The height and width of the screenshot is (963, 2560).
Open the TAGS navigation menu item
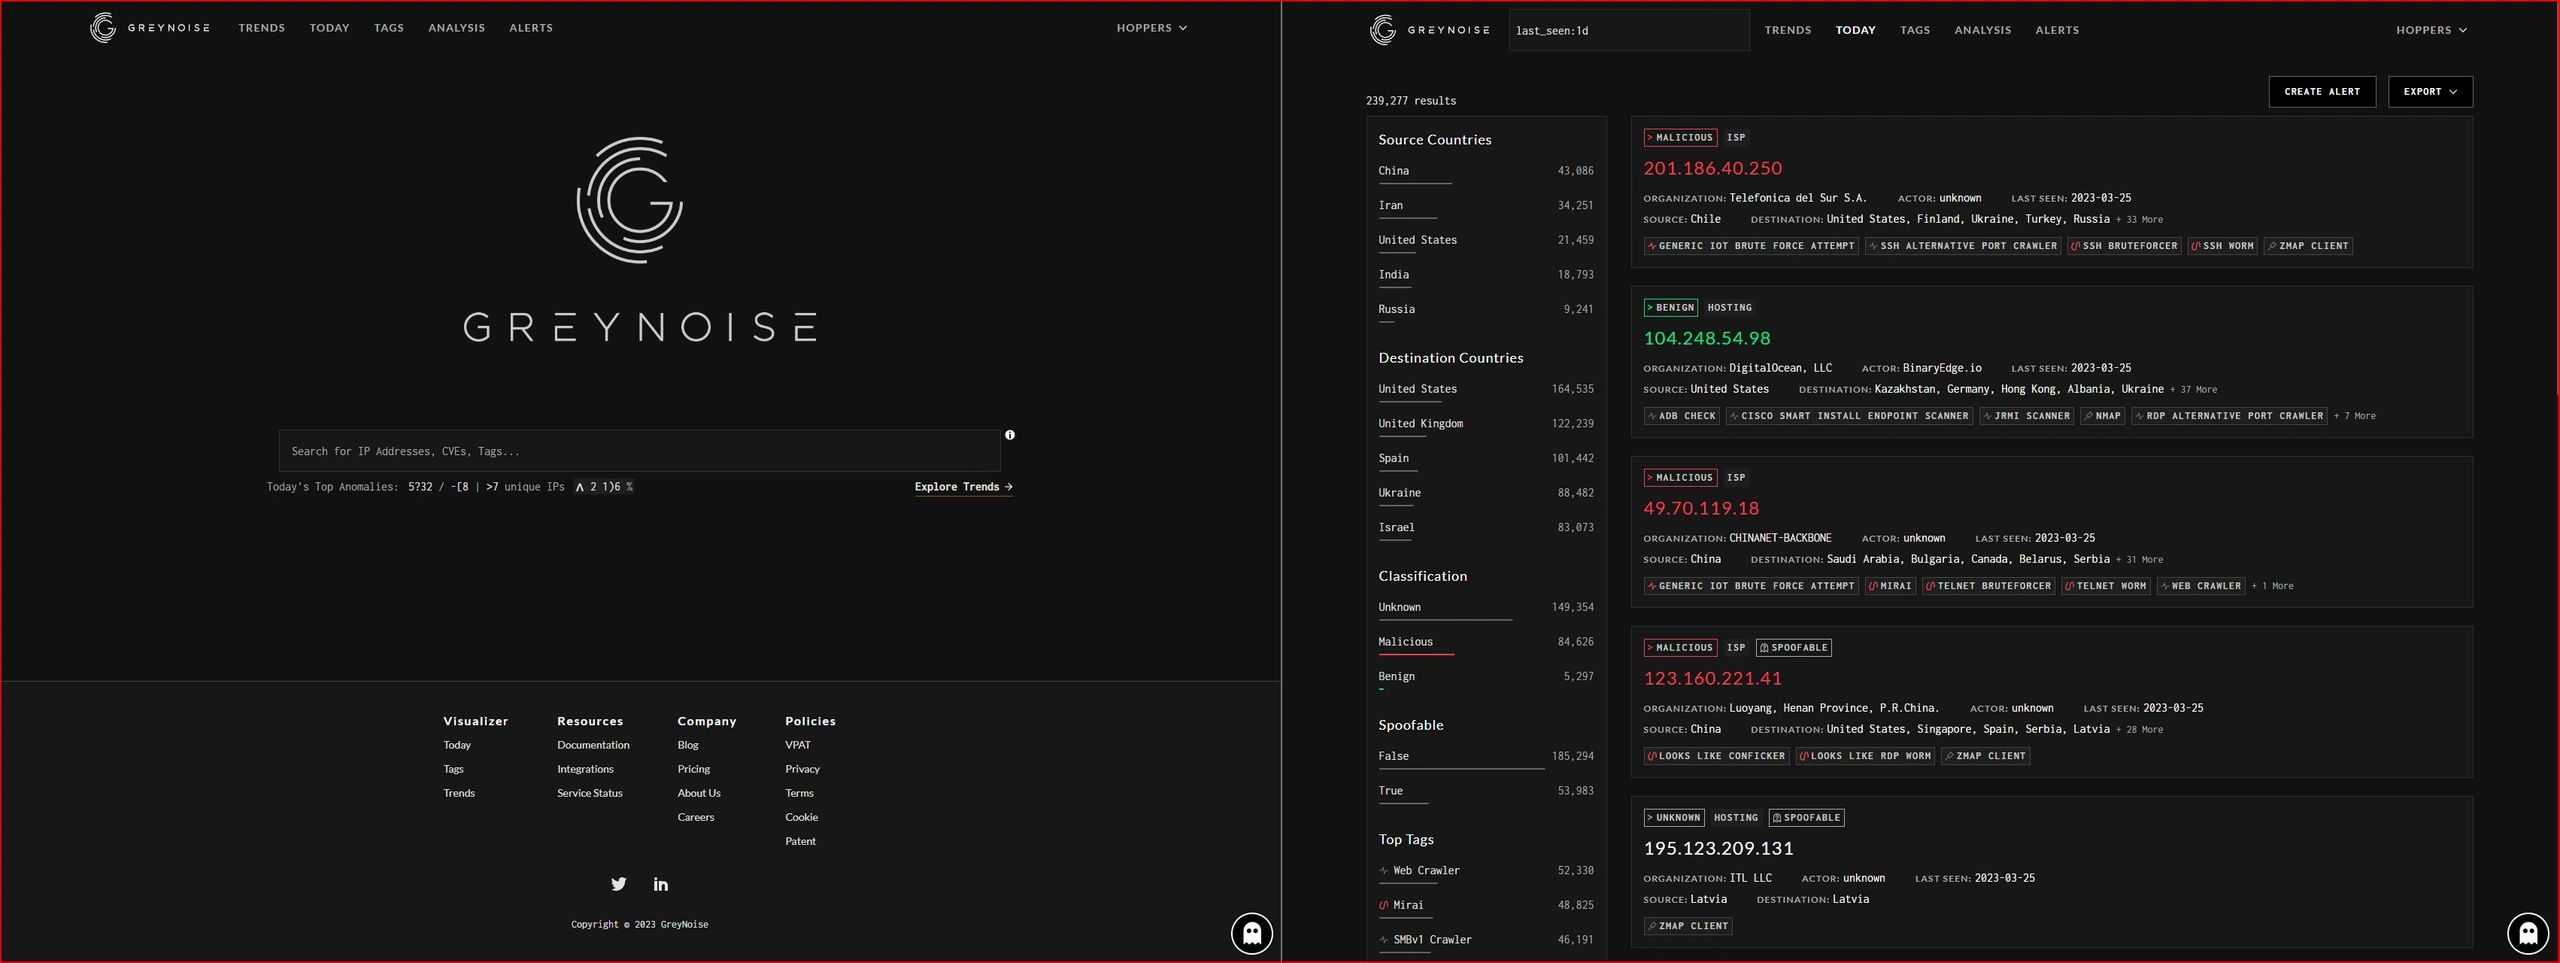pyautogui.click(x=1914, y=29)
